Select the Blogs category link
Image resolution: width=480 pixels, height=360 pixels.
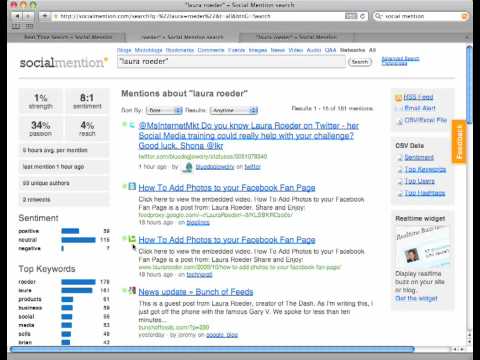[x=124, y=50]
